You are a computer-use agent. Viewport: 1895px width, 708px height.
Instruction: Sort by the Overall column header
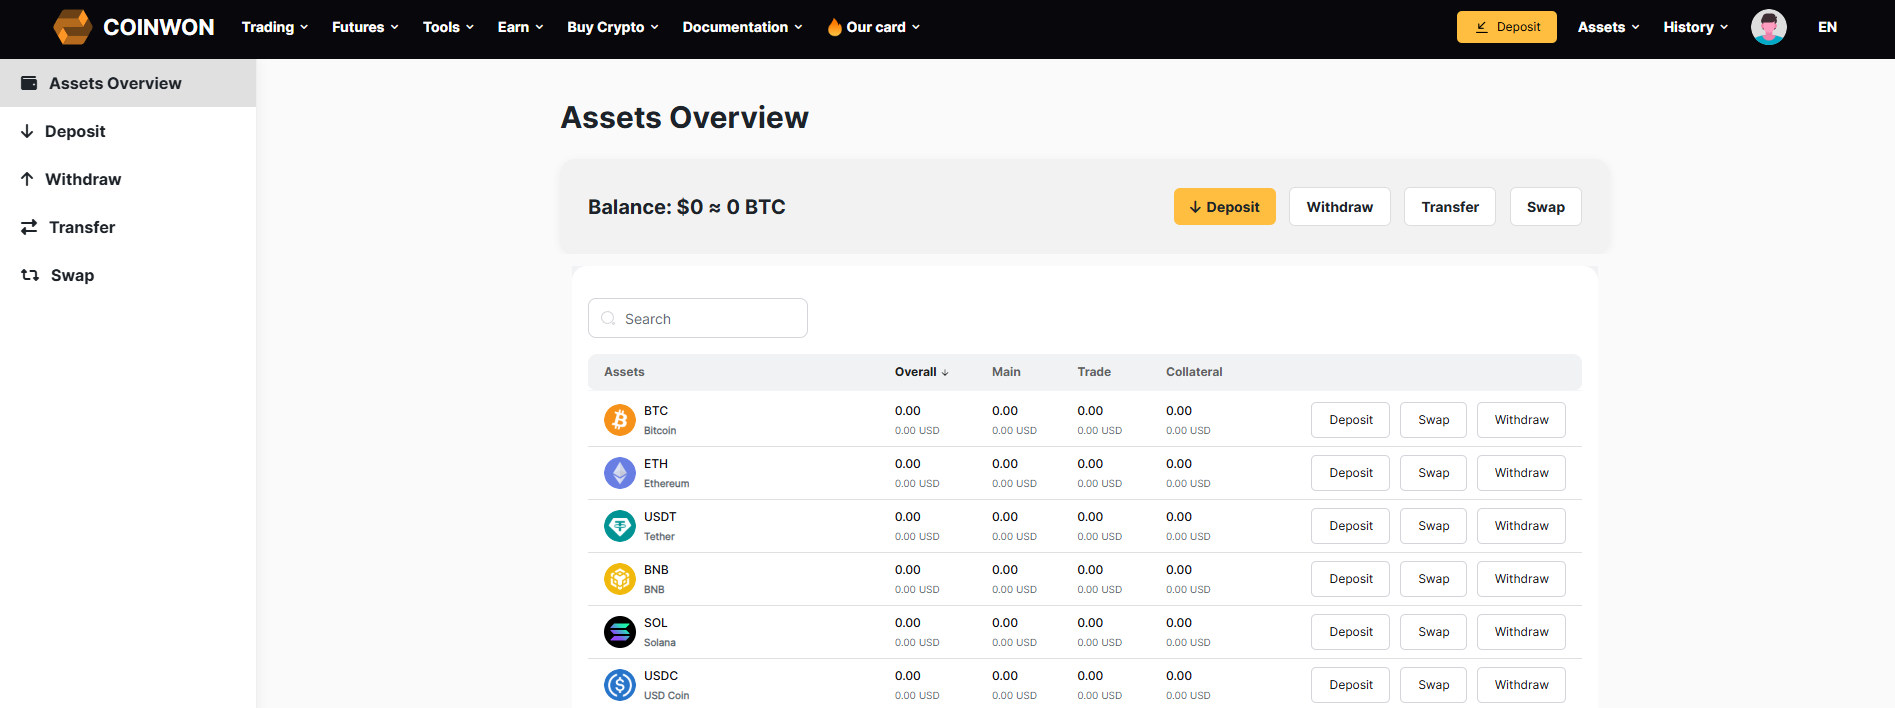pos(921,372)
